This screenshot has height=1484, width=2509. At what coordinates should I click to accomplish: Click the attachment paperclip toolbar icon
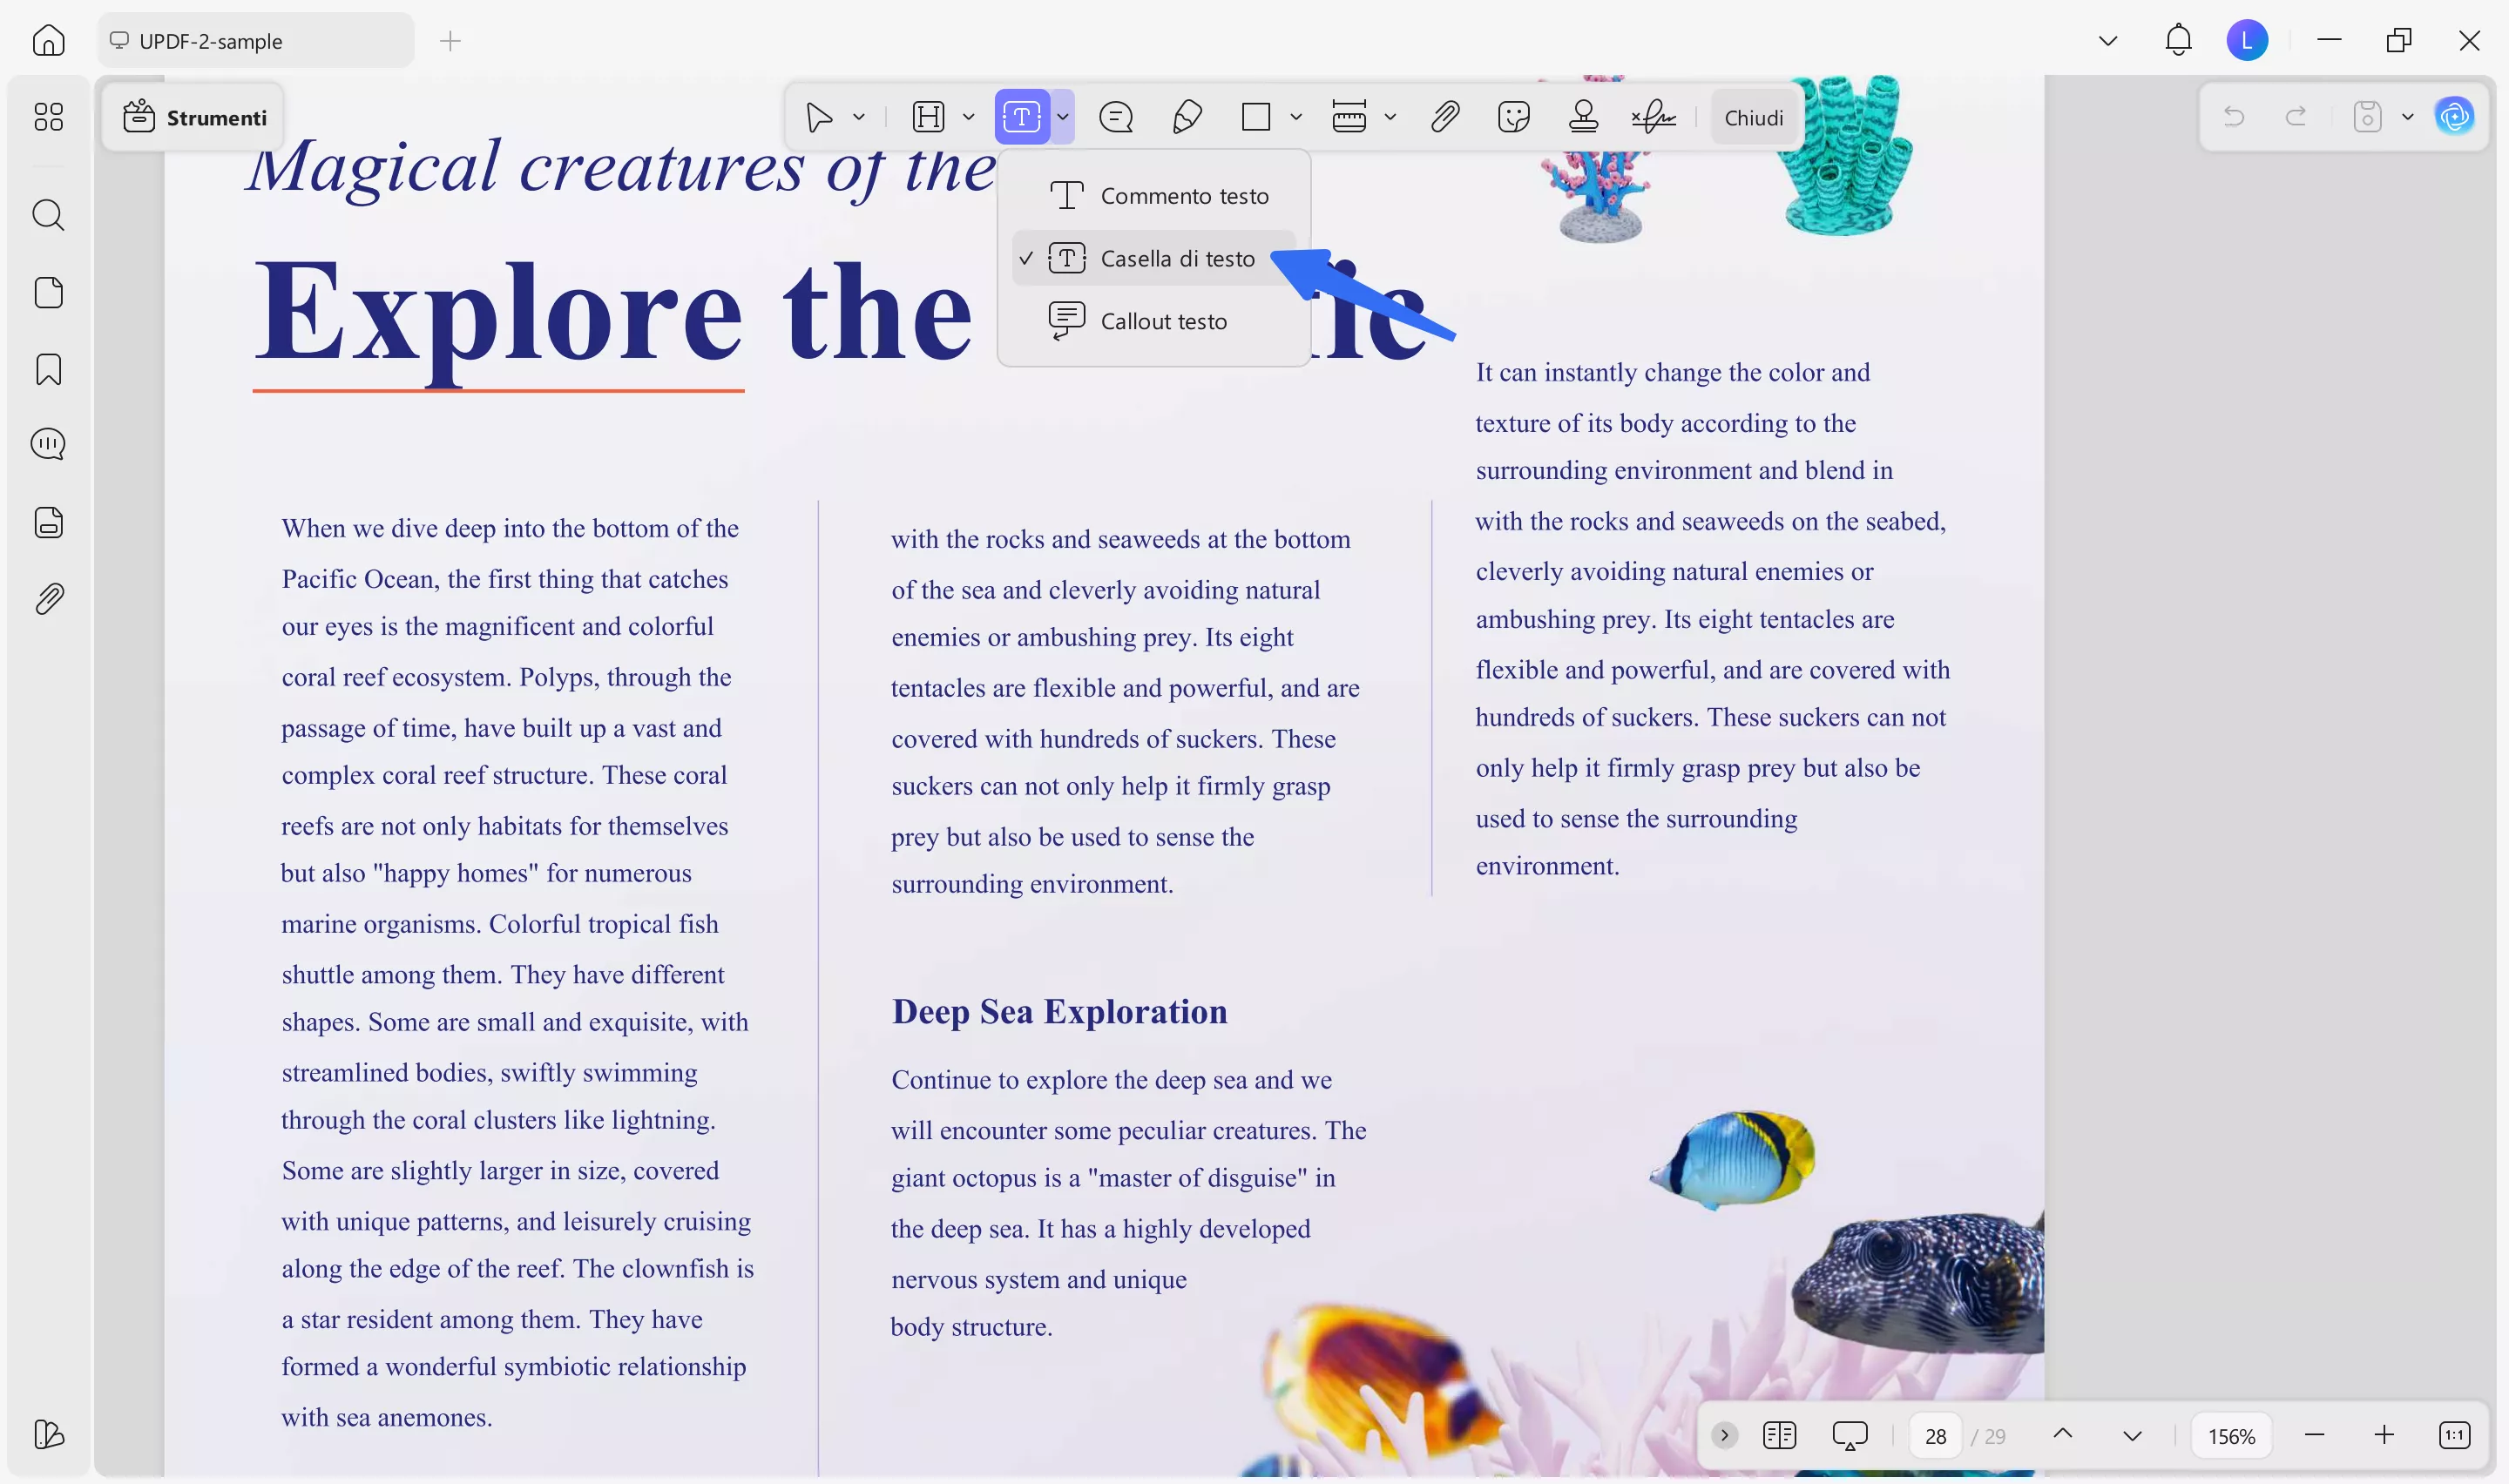(1444, 118)
